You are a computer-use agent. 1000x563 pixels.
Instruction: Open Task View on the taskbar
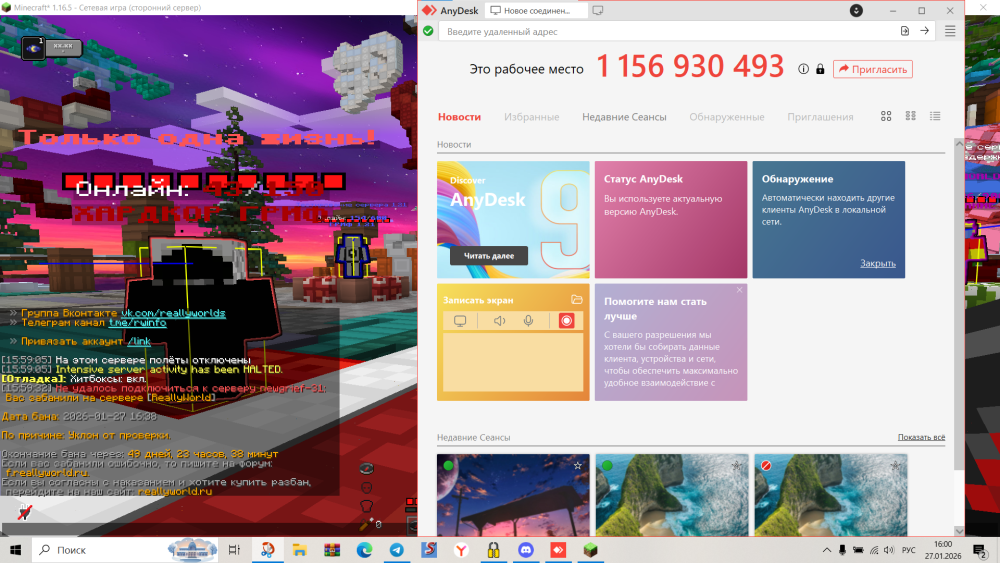[234, 550]
